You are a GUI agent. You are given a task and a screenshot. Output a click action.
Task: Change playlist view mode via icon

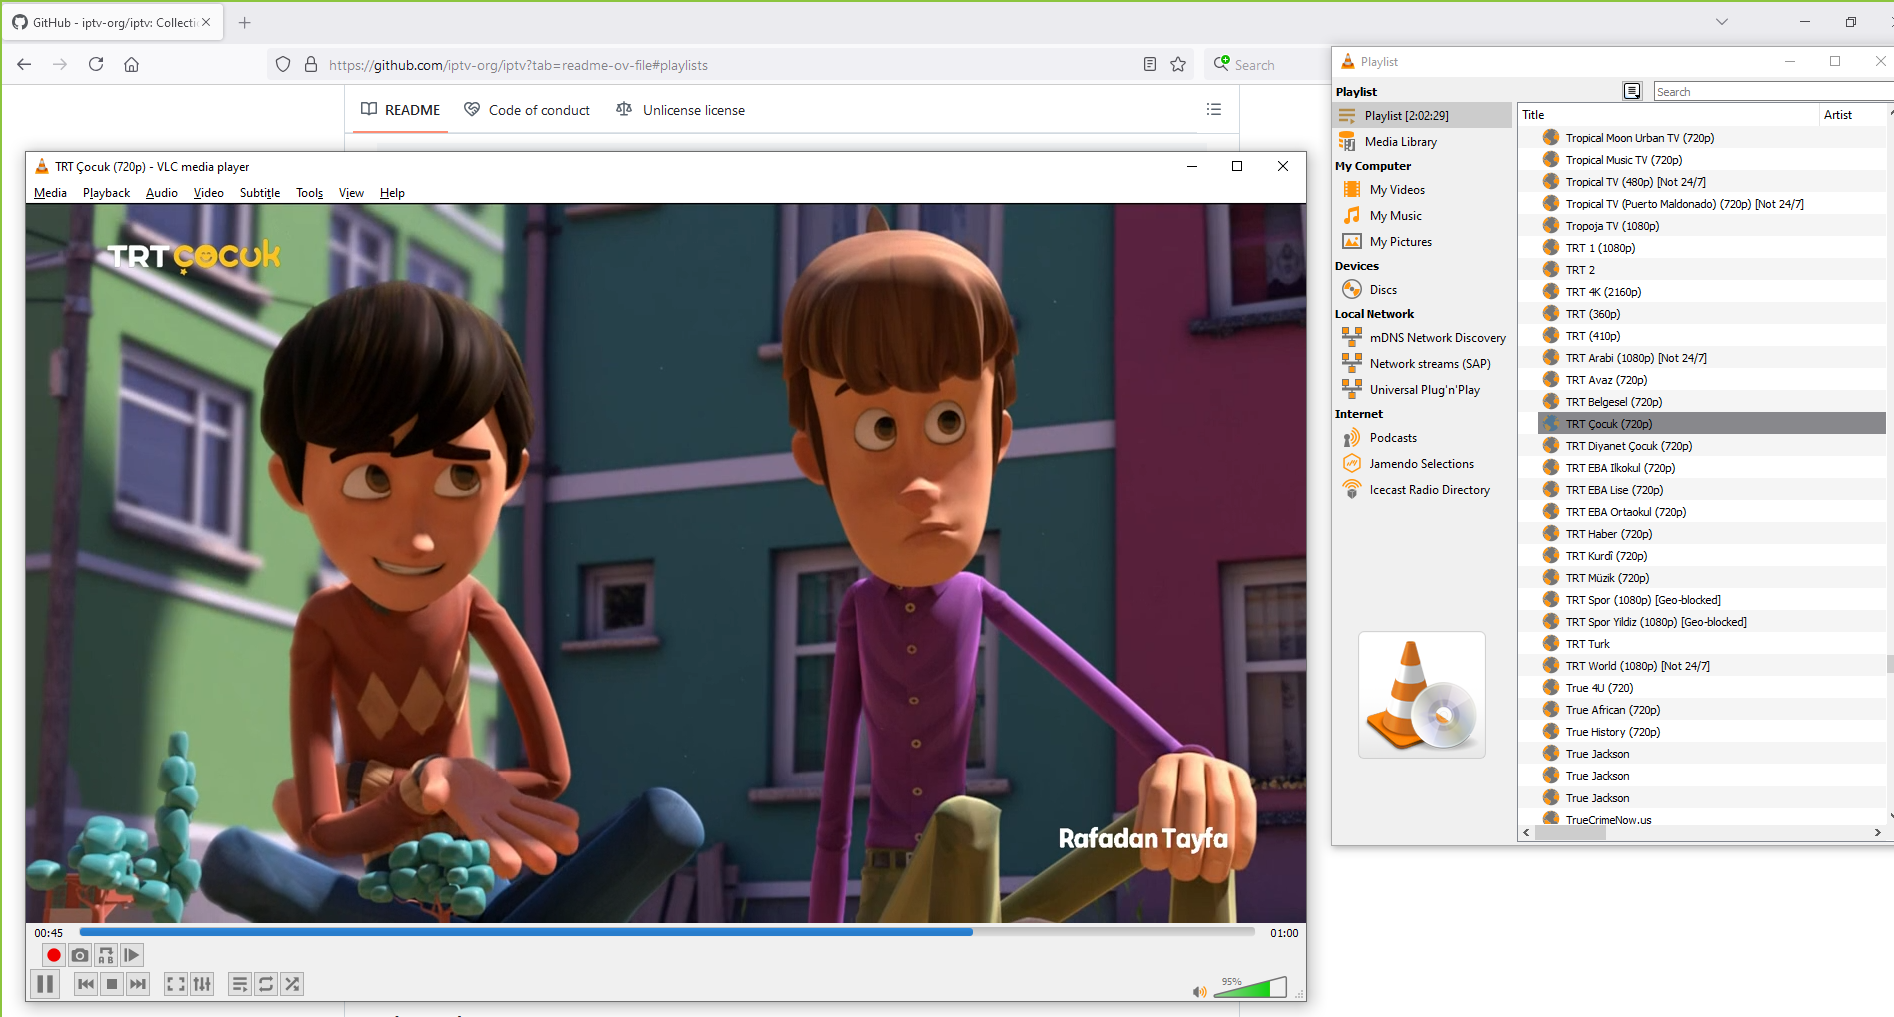click(x=1632, y=92)
